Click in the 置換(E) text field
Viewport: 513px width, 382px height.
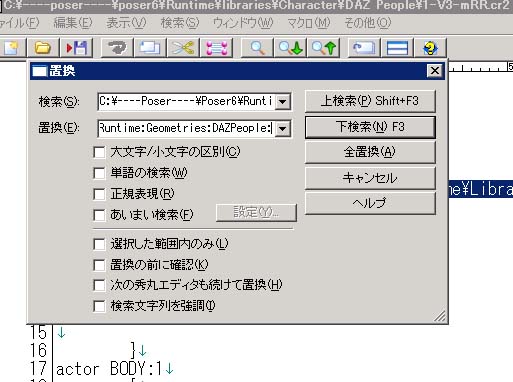[186, 128]
